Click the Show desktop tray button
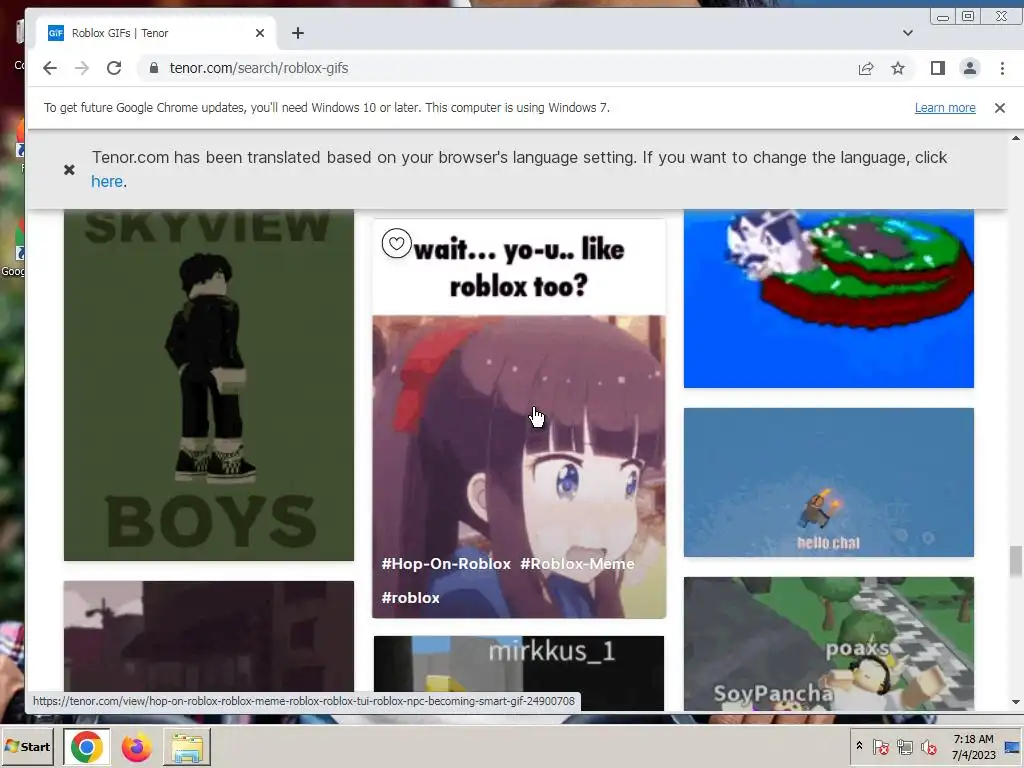The height and width of the screenshot is (768, 1024). [x=1013, y=747]
